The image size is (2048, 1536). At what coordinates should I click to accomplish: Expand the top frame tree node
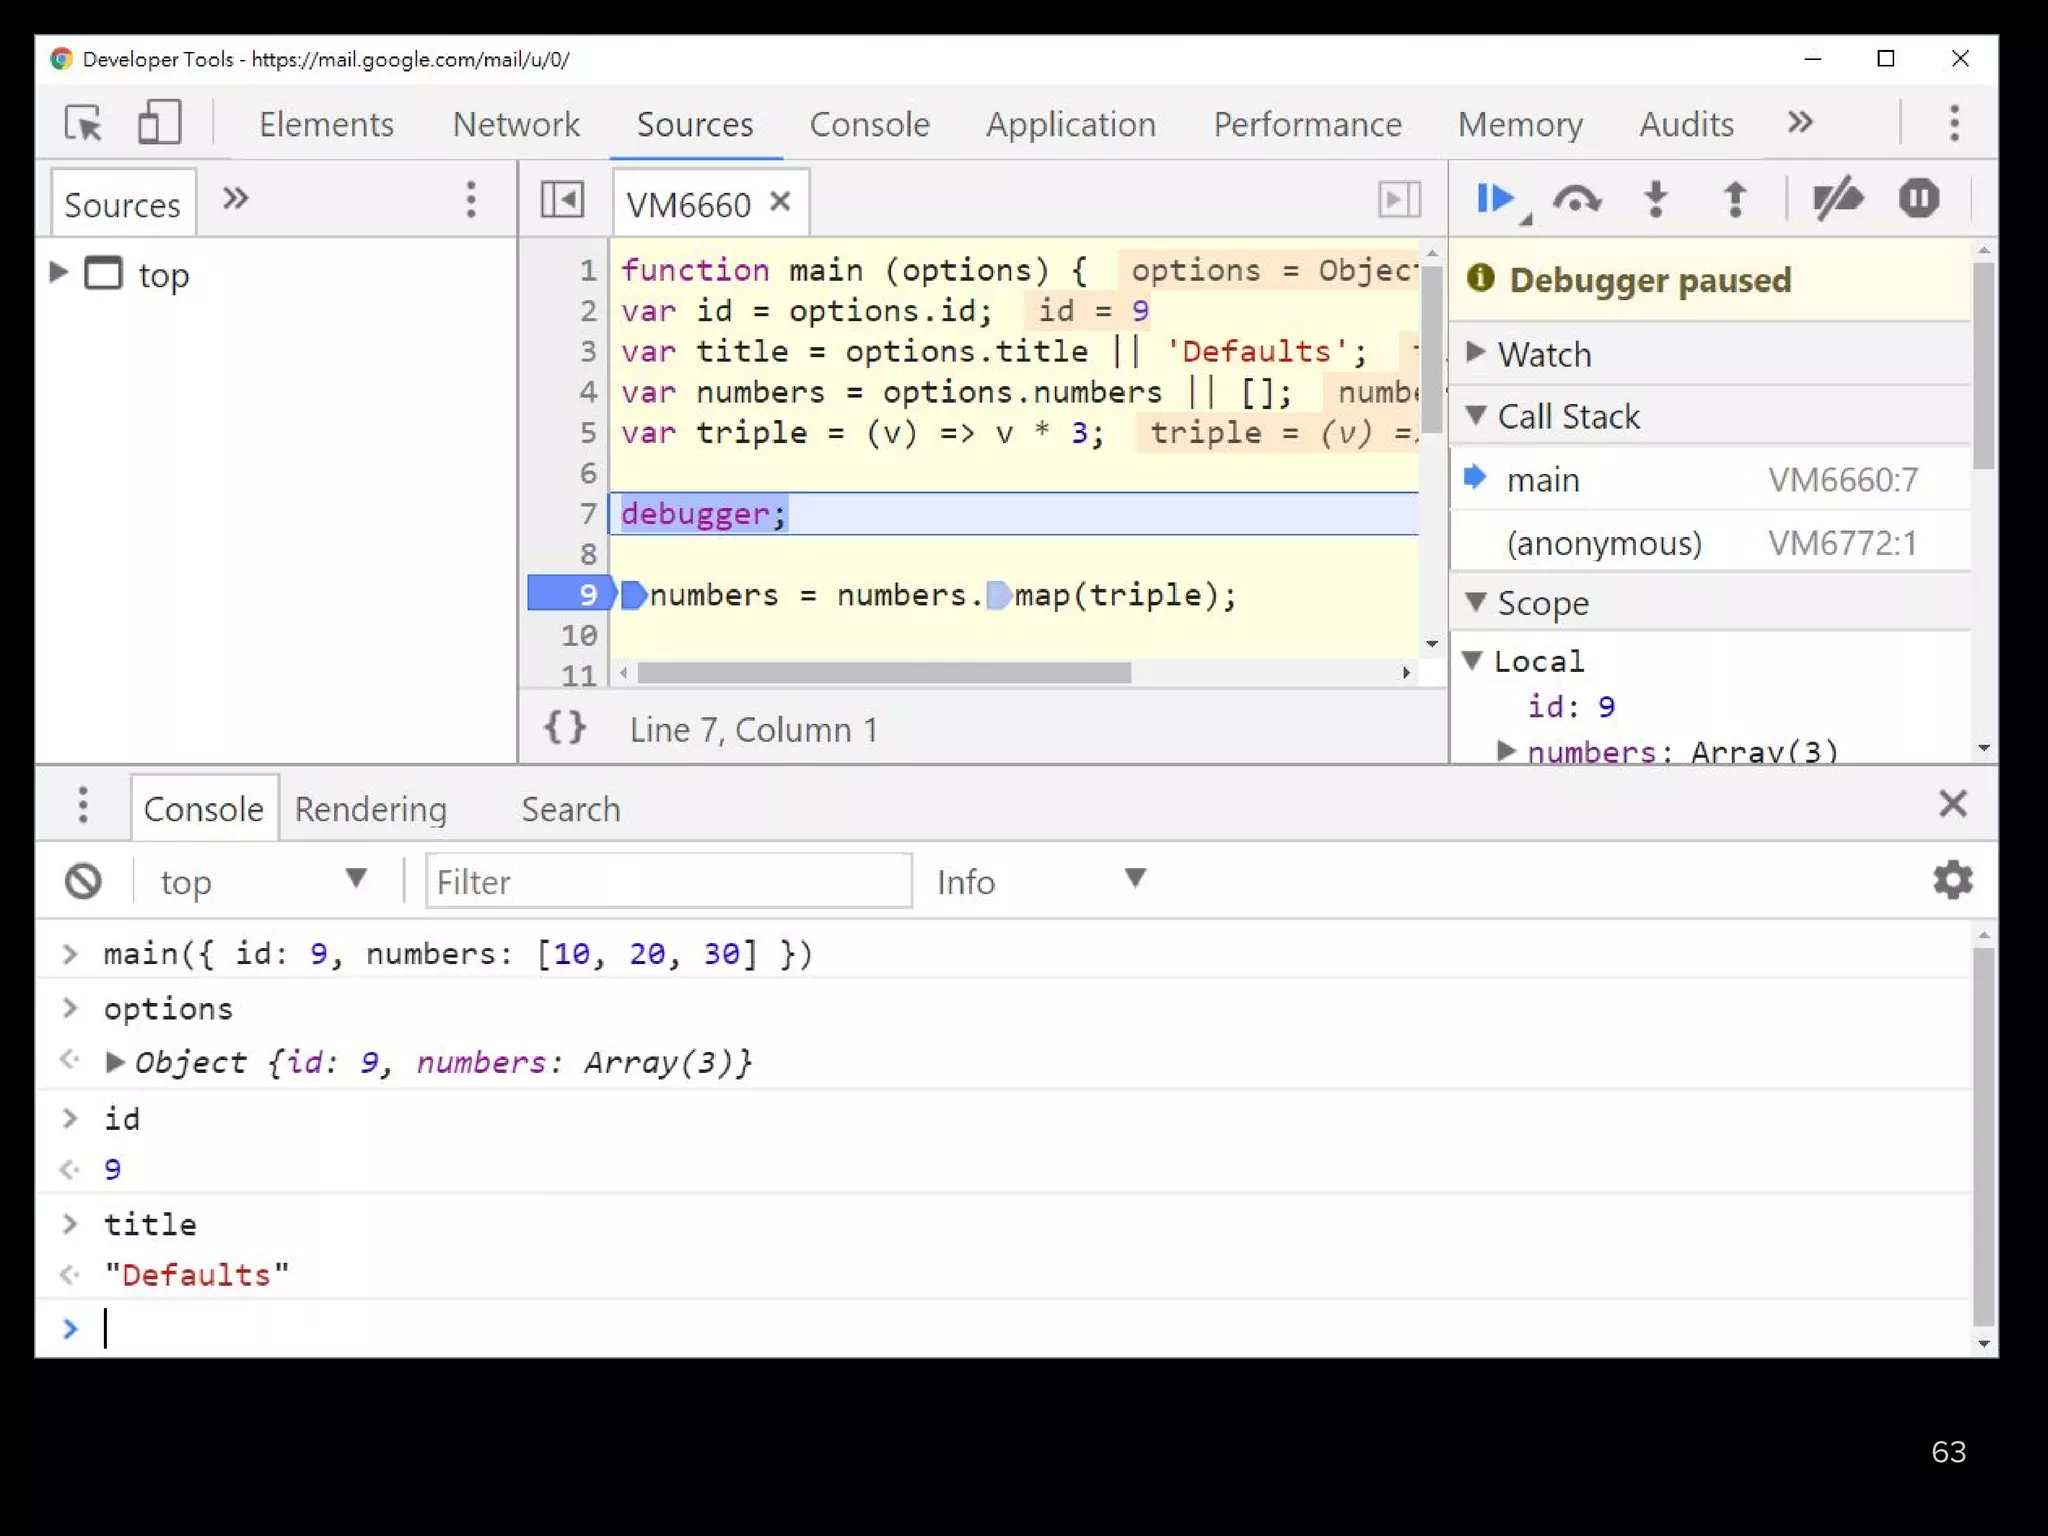[58, 272]
